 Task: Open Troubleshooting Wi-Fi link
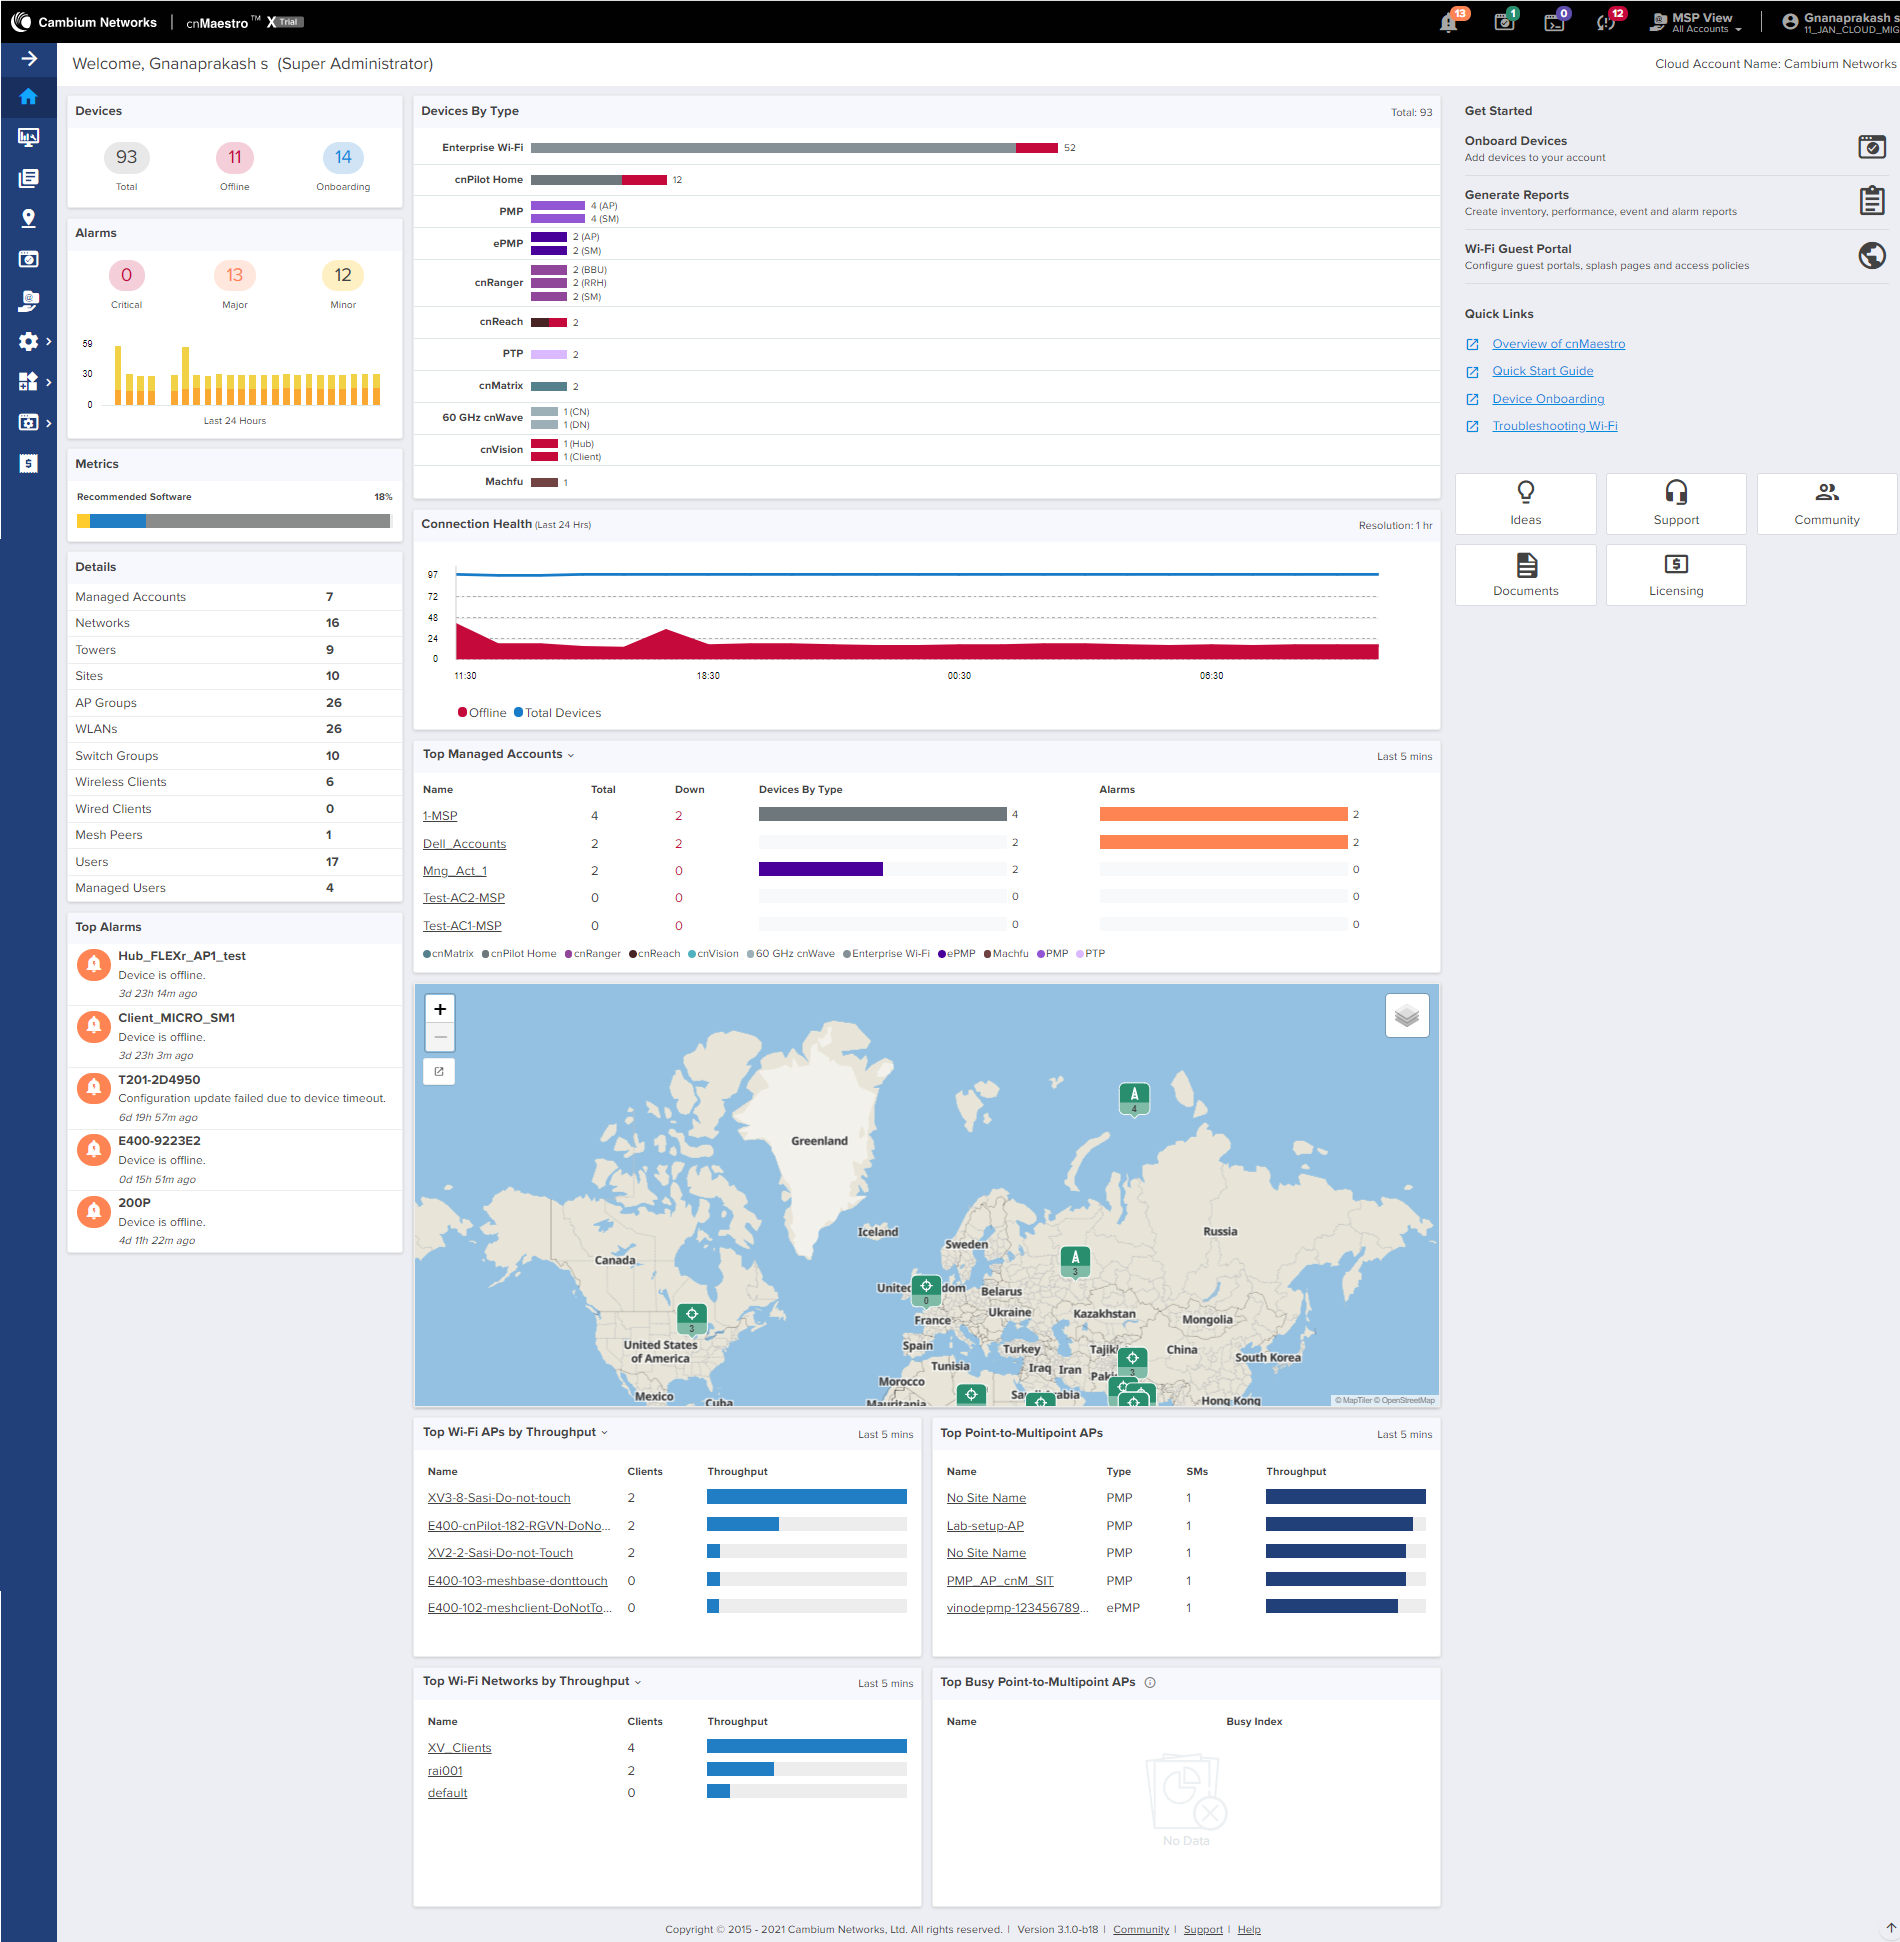tap(1554, 426)
